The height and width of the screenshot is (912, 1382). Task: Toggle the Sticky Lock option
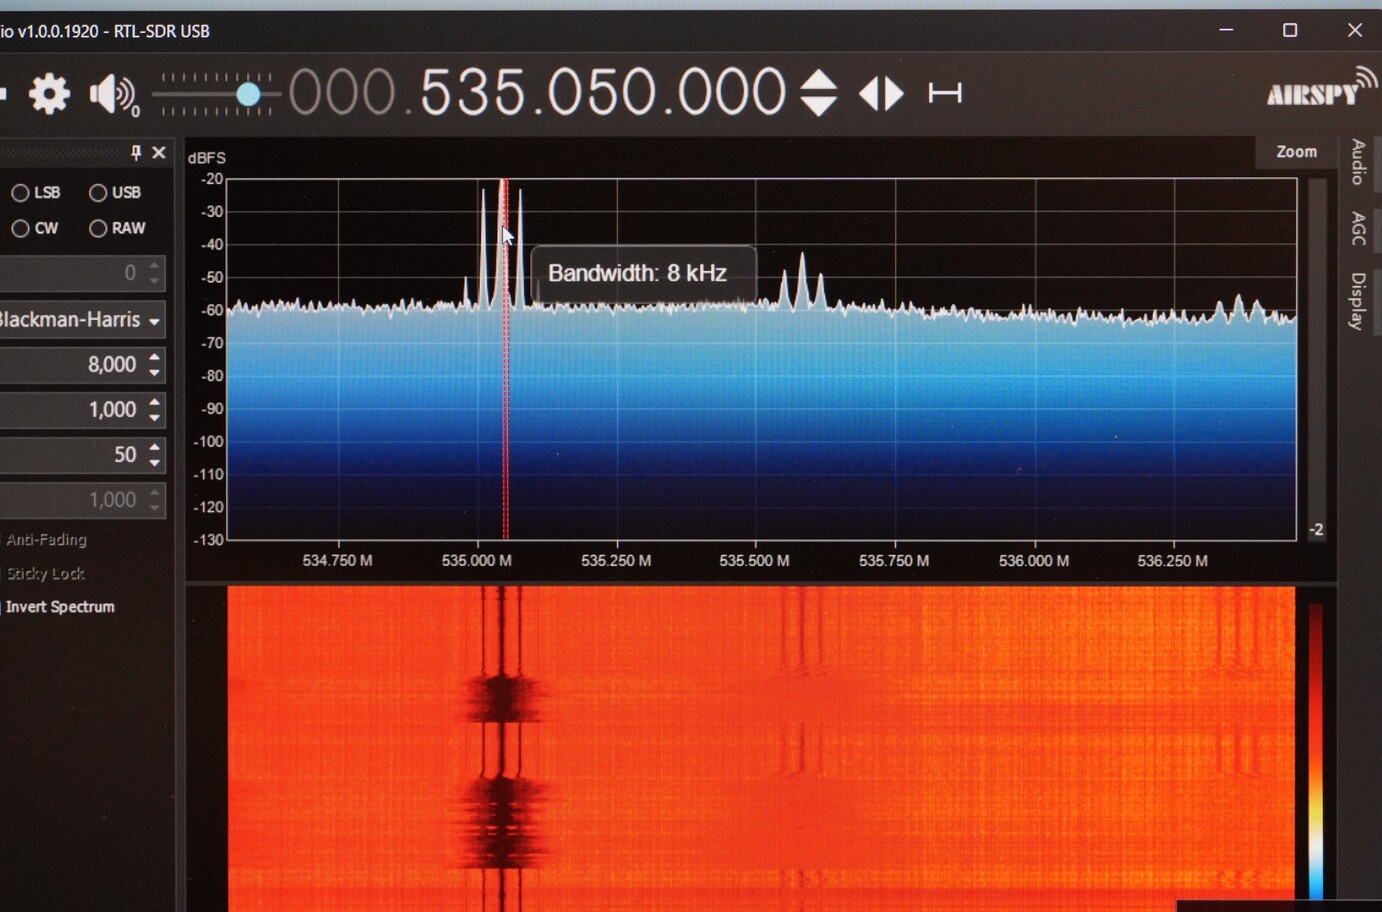(44, 574)
